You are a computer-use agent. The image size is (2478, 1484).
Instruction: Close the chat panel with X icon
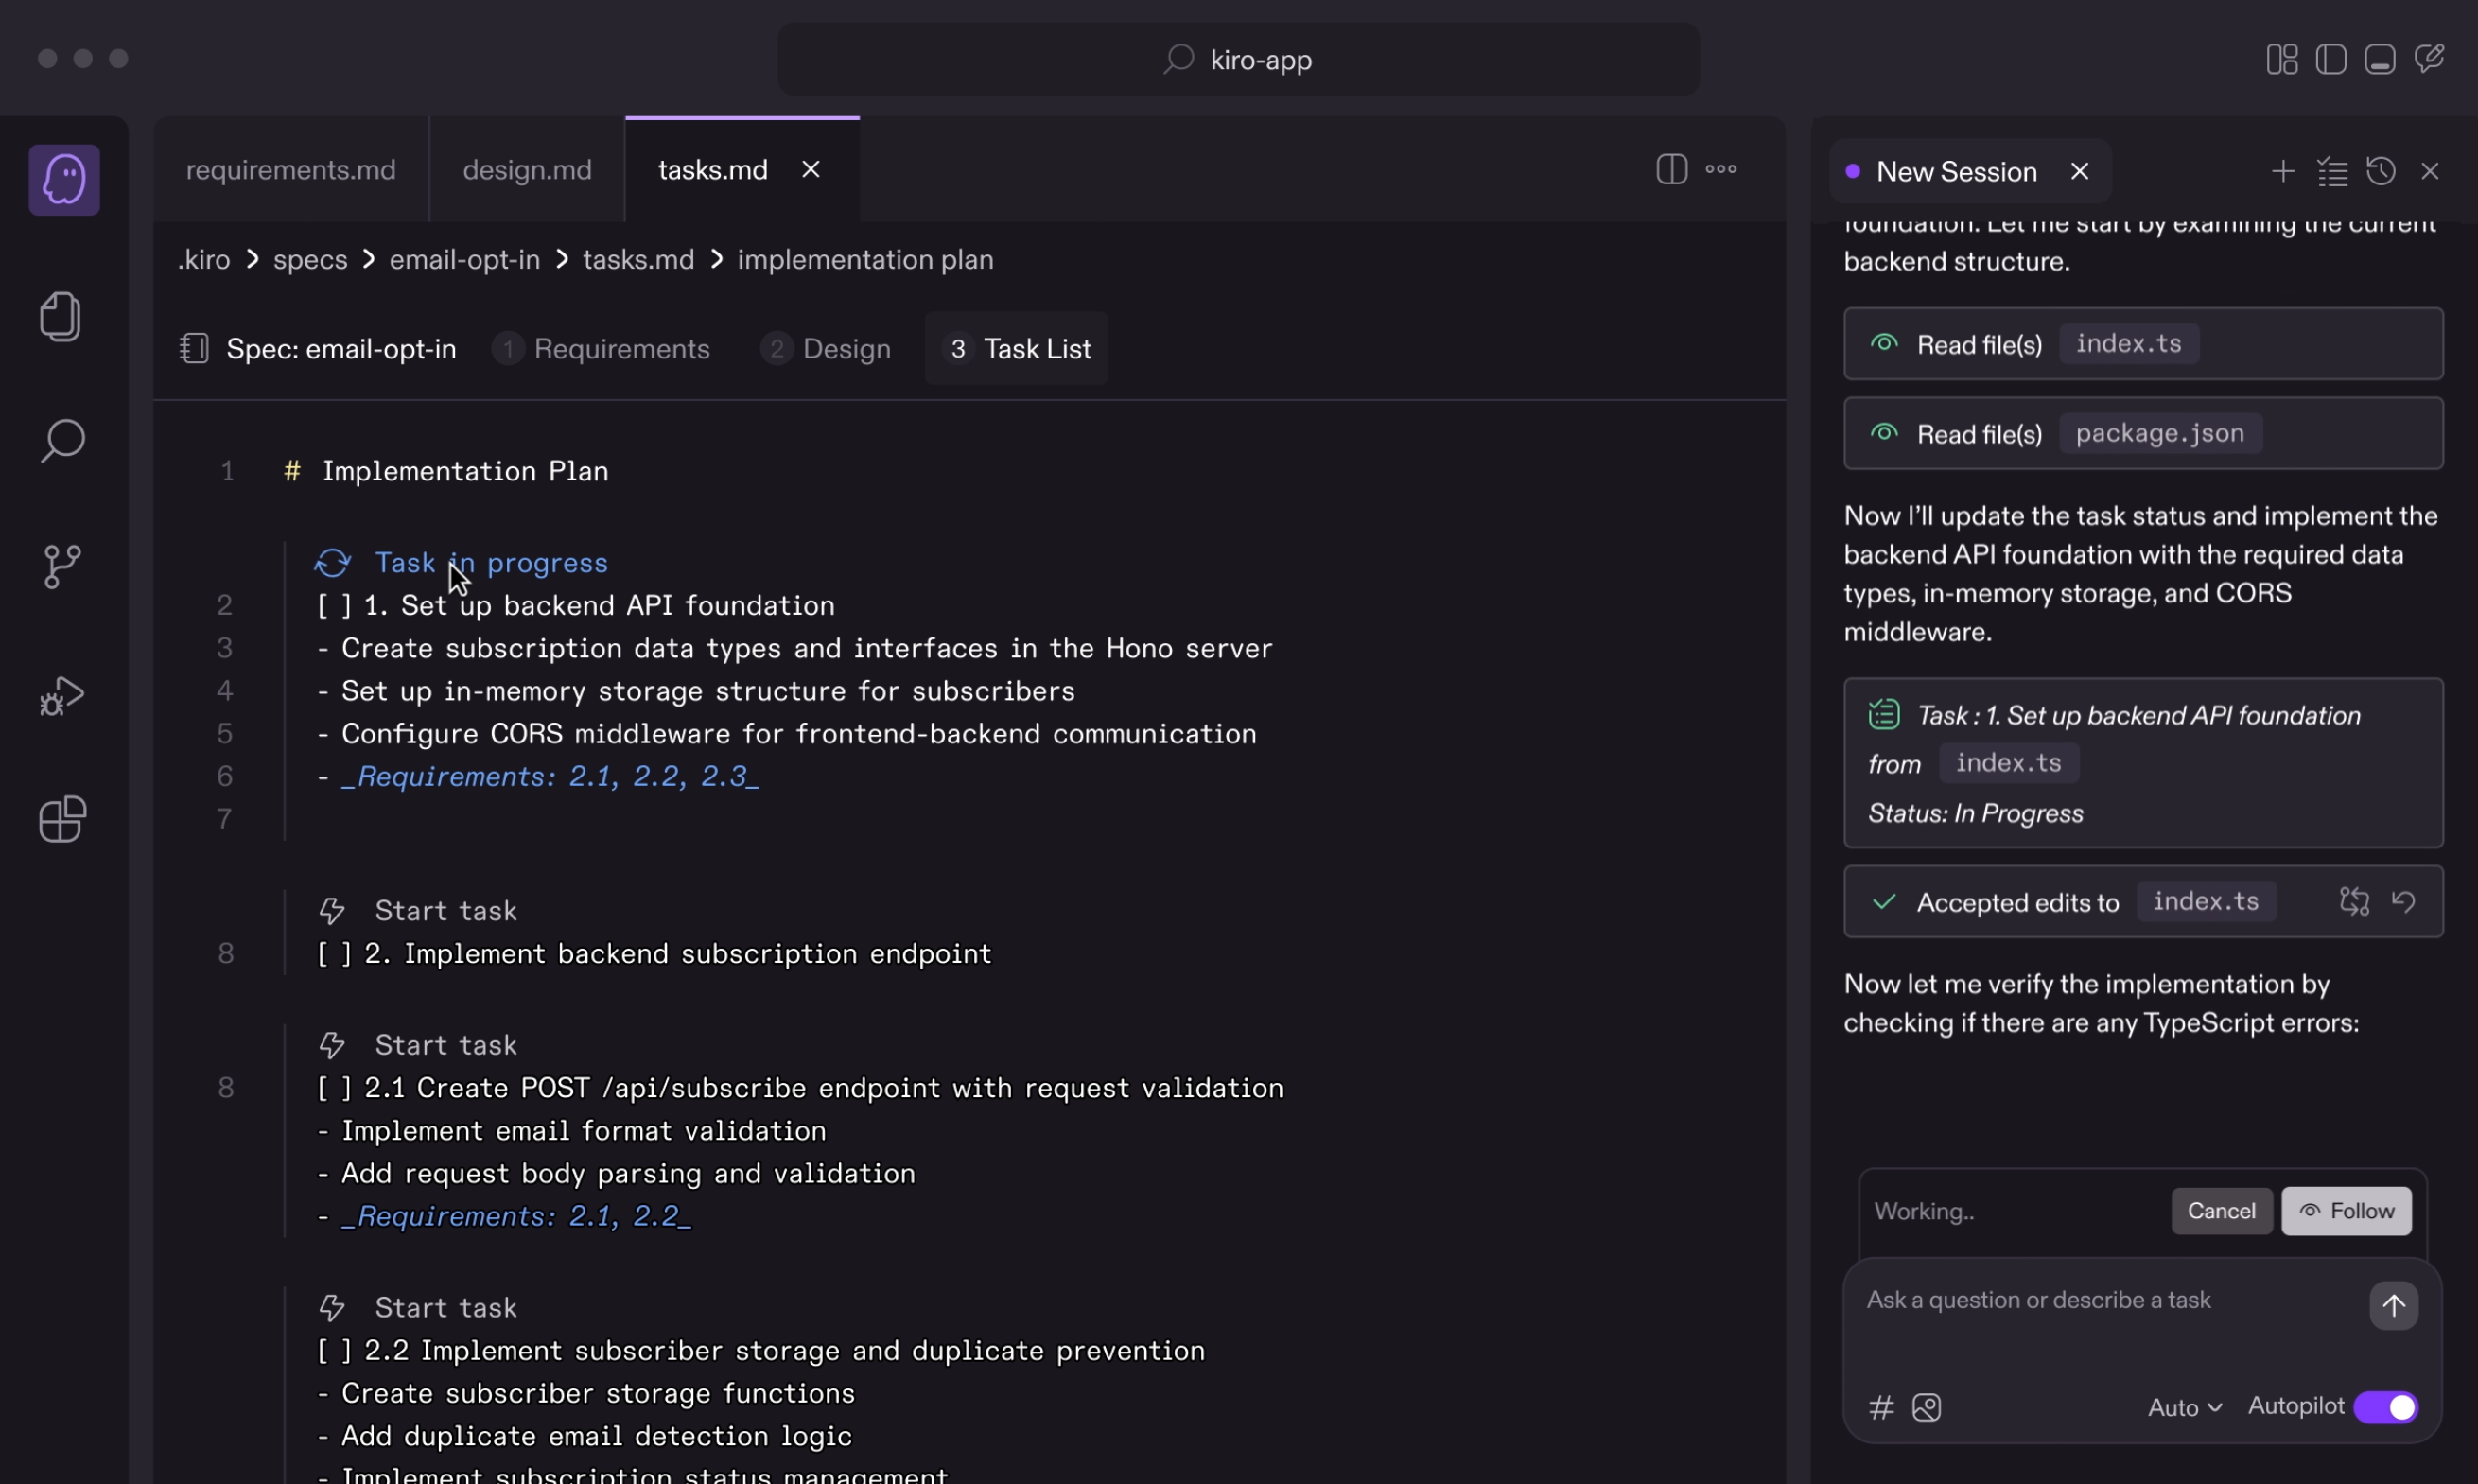[x=2430, y=171]
